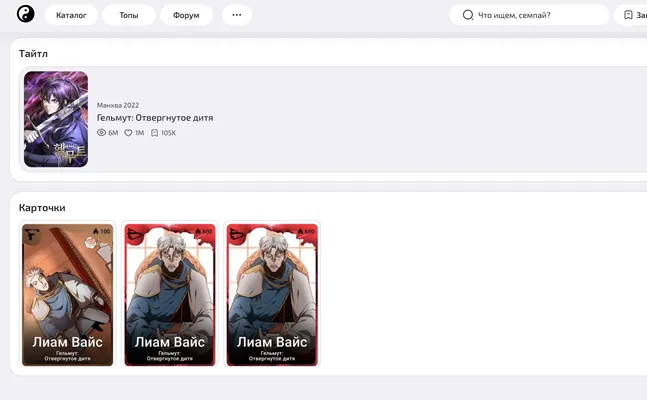Click the eye views icon showing 6M
This screenshot has width=647, height=400.
pos(102,133)
